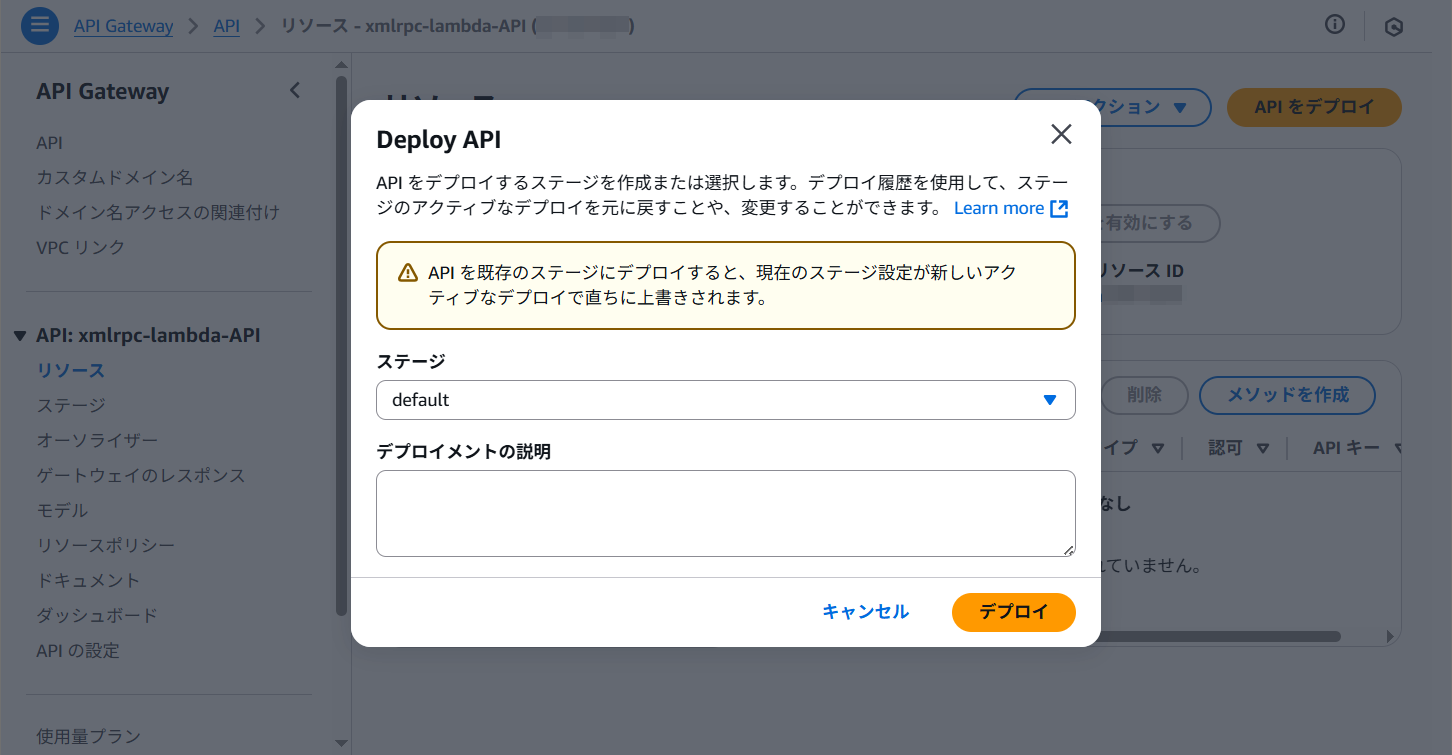
Task: Click the warning triangle icon in alert
Action: pyautogui.click(x=408, y=273)
